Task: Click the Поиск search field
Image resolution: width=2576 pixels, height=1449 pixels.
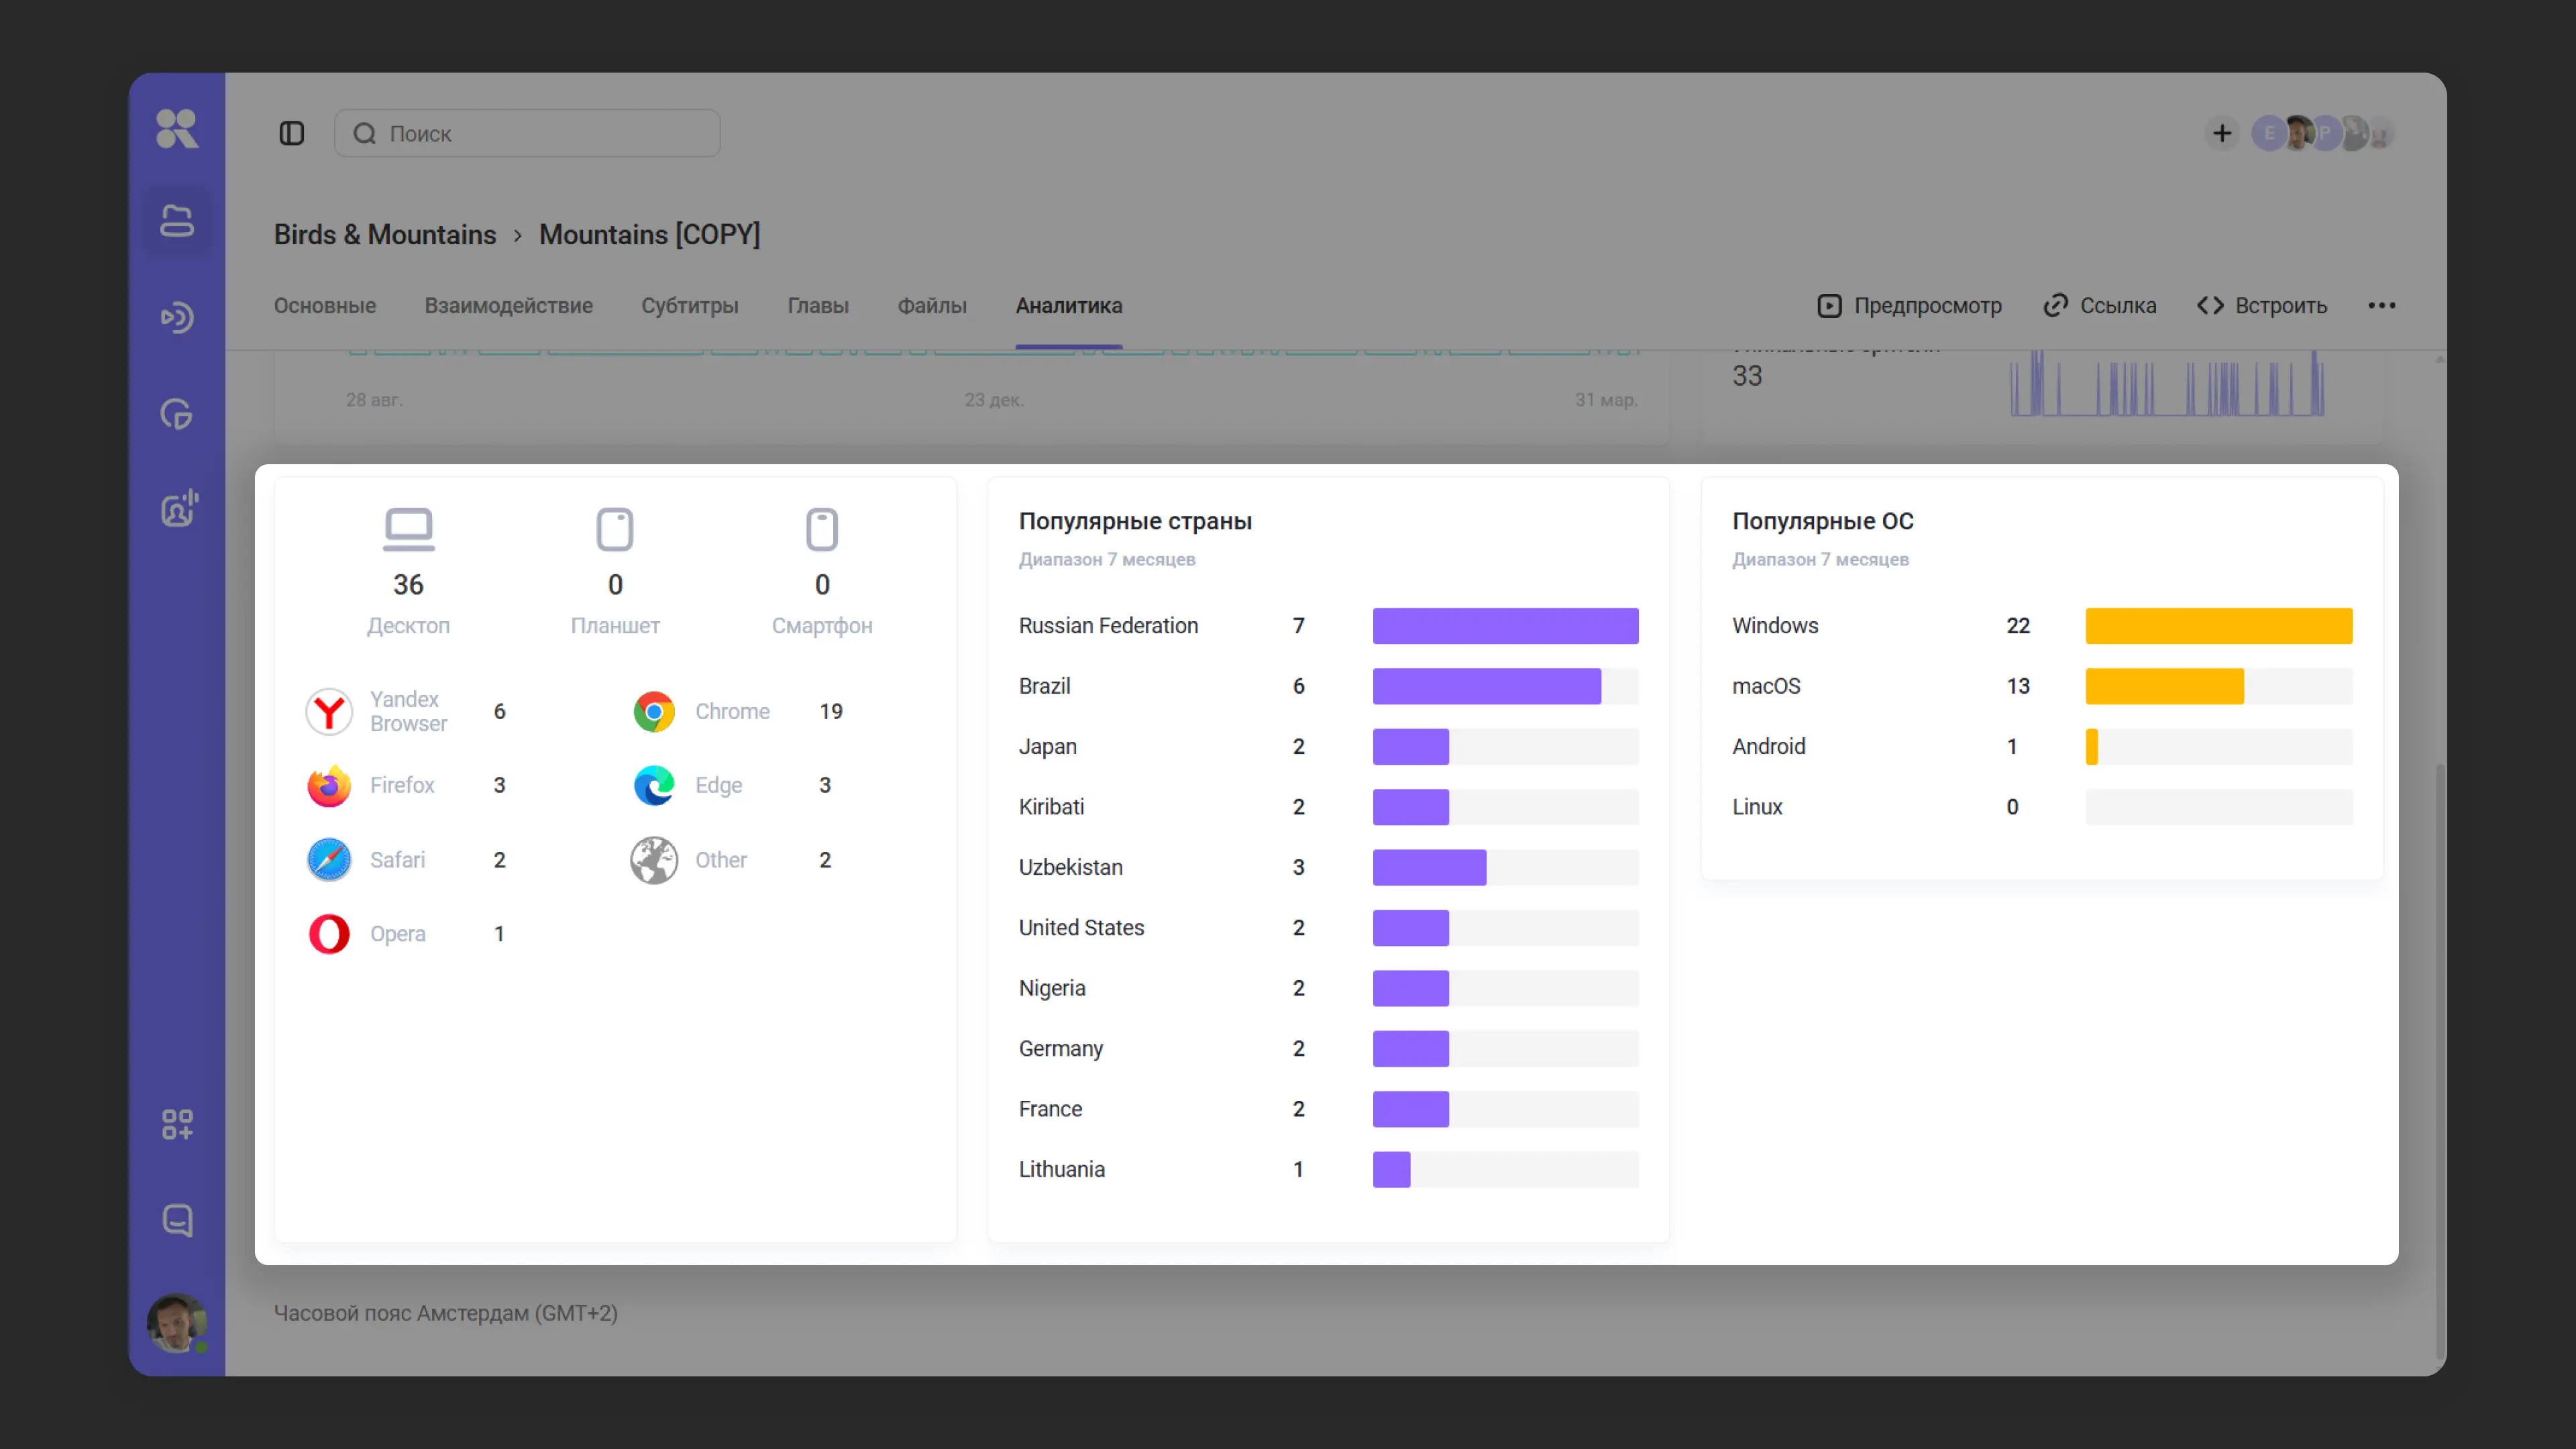Action: pyautogui.click(x=527, y=133)
